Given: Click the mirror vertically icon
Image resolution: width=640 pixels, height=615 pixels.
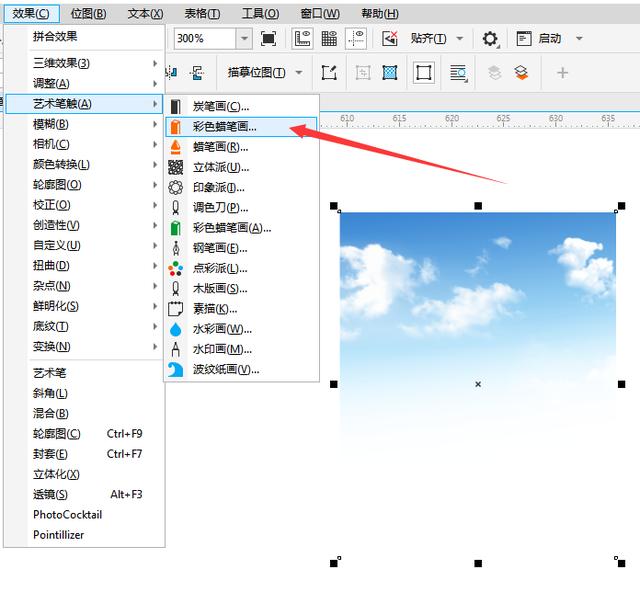Looking at the screenshot, I should 197,73.
